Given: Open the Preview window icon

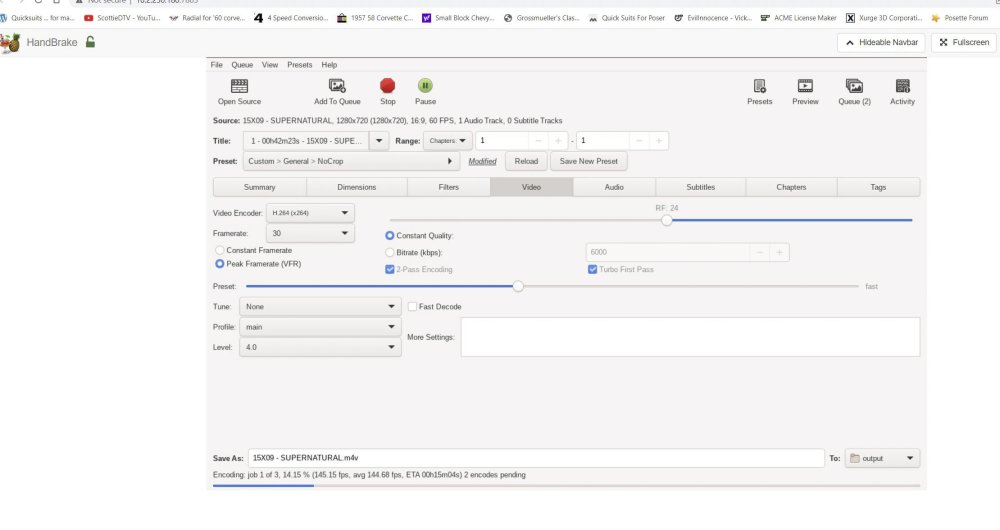Looking at the screenshot, I should click(805, 86).
